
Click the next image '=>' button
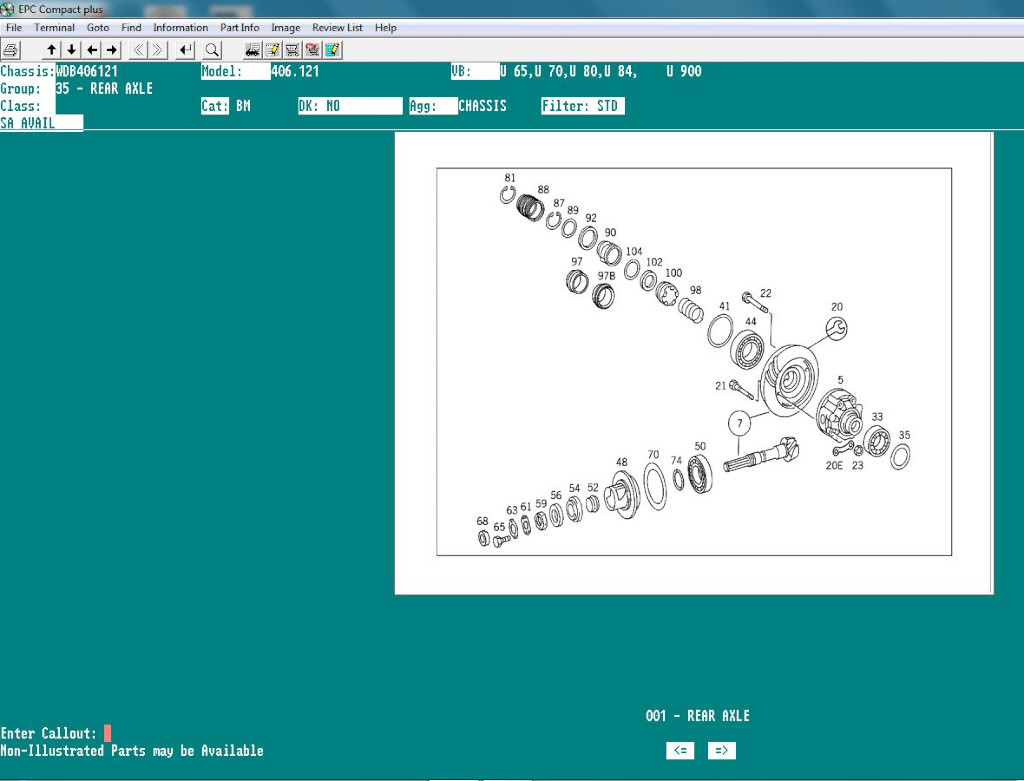pyautogui.click(x=722, y=750)
